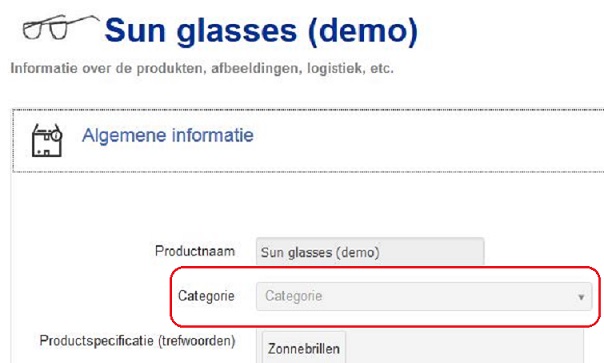Click the Informatie over de produkten subtitle

(x=202, y=69)
